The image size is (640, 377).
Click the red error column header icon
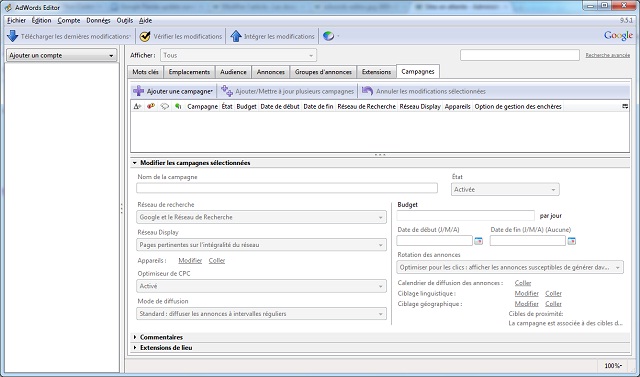[x=151, y=106]
